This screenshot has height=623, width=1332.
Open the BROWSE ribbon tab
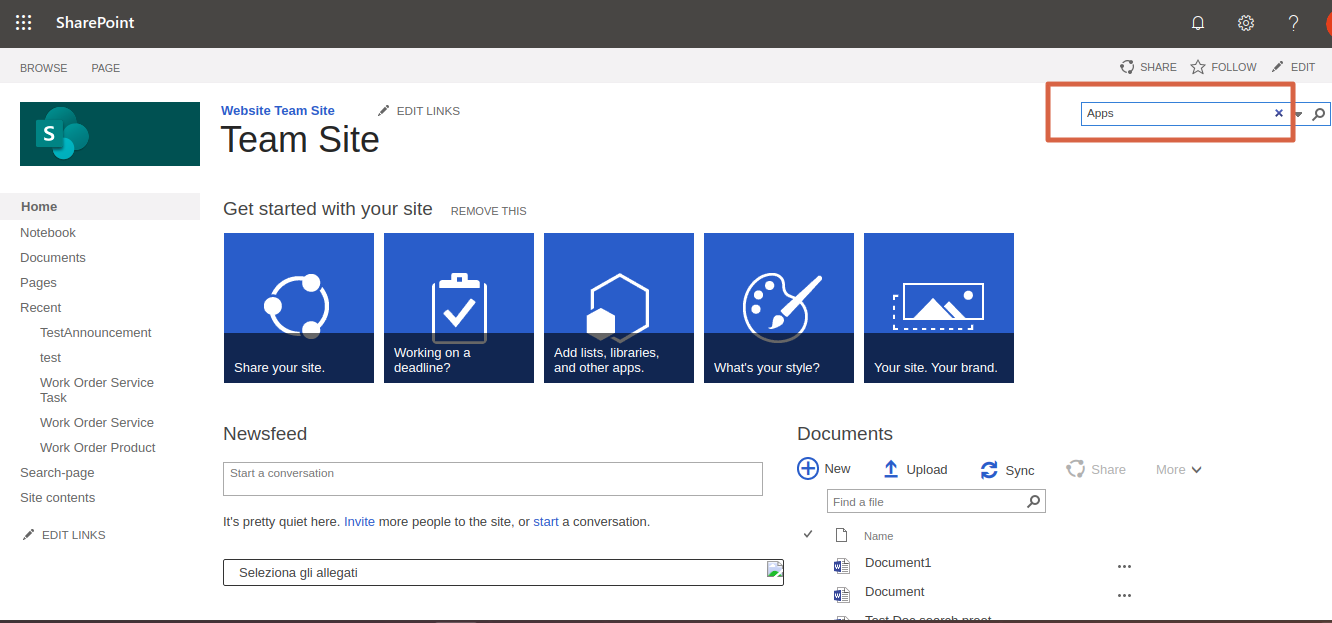coord(44,68)
